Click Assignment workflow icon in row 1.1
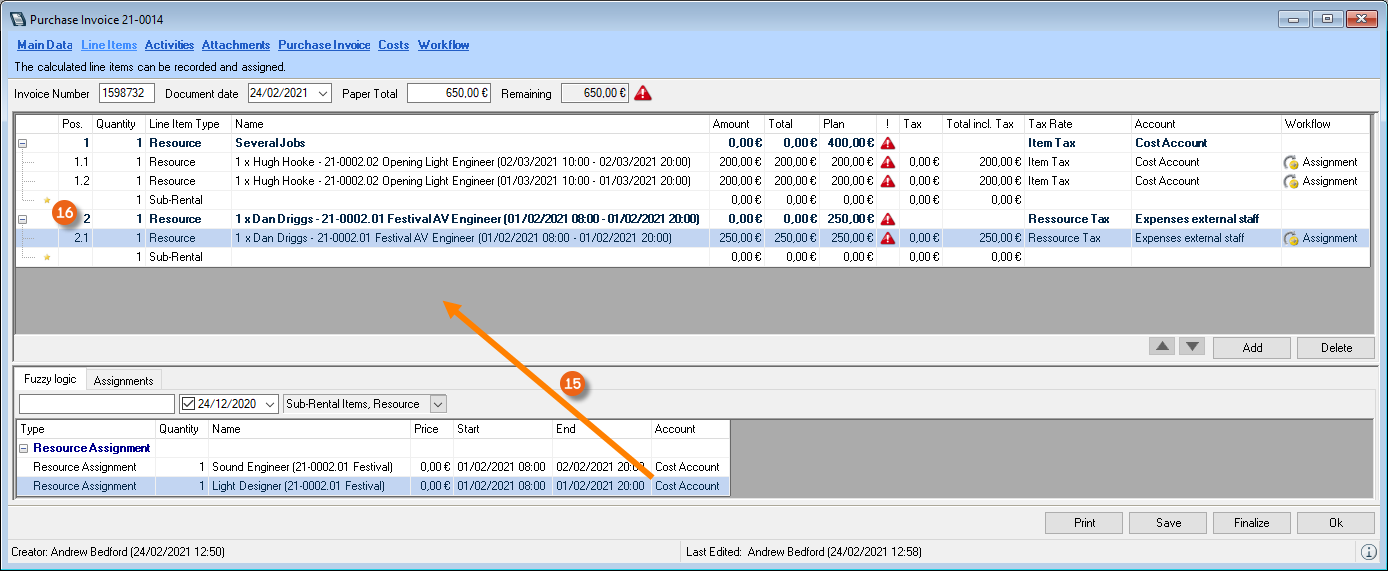This screenshot has height=571, width=1388. [x=1291, y=162]
